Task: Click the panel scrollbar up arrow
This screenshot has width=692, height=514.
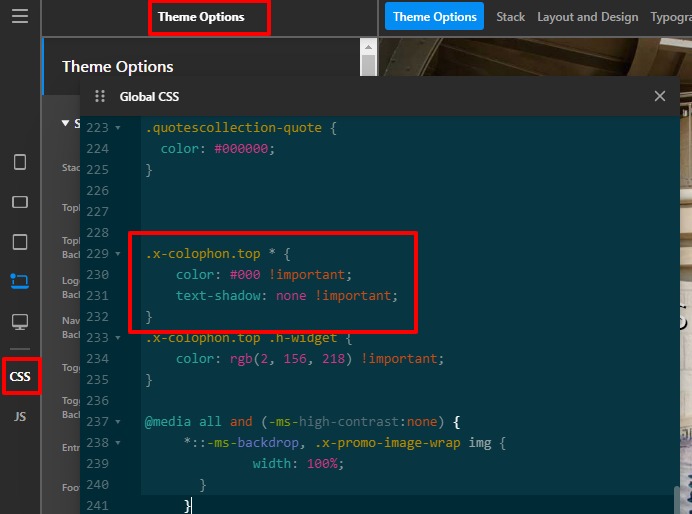Action: [368, 47]
